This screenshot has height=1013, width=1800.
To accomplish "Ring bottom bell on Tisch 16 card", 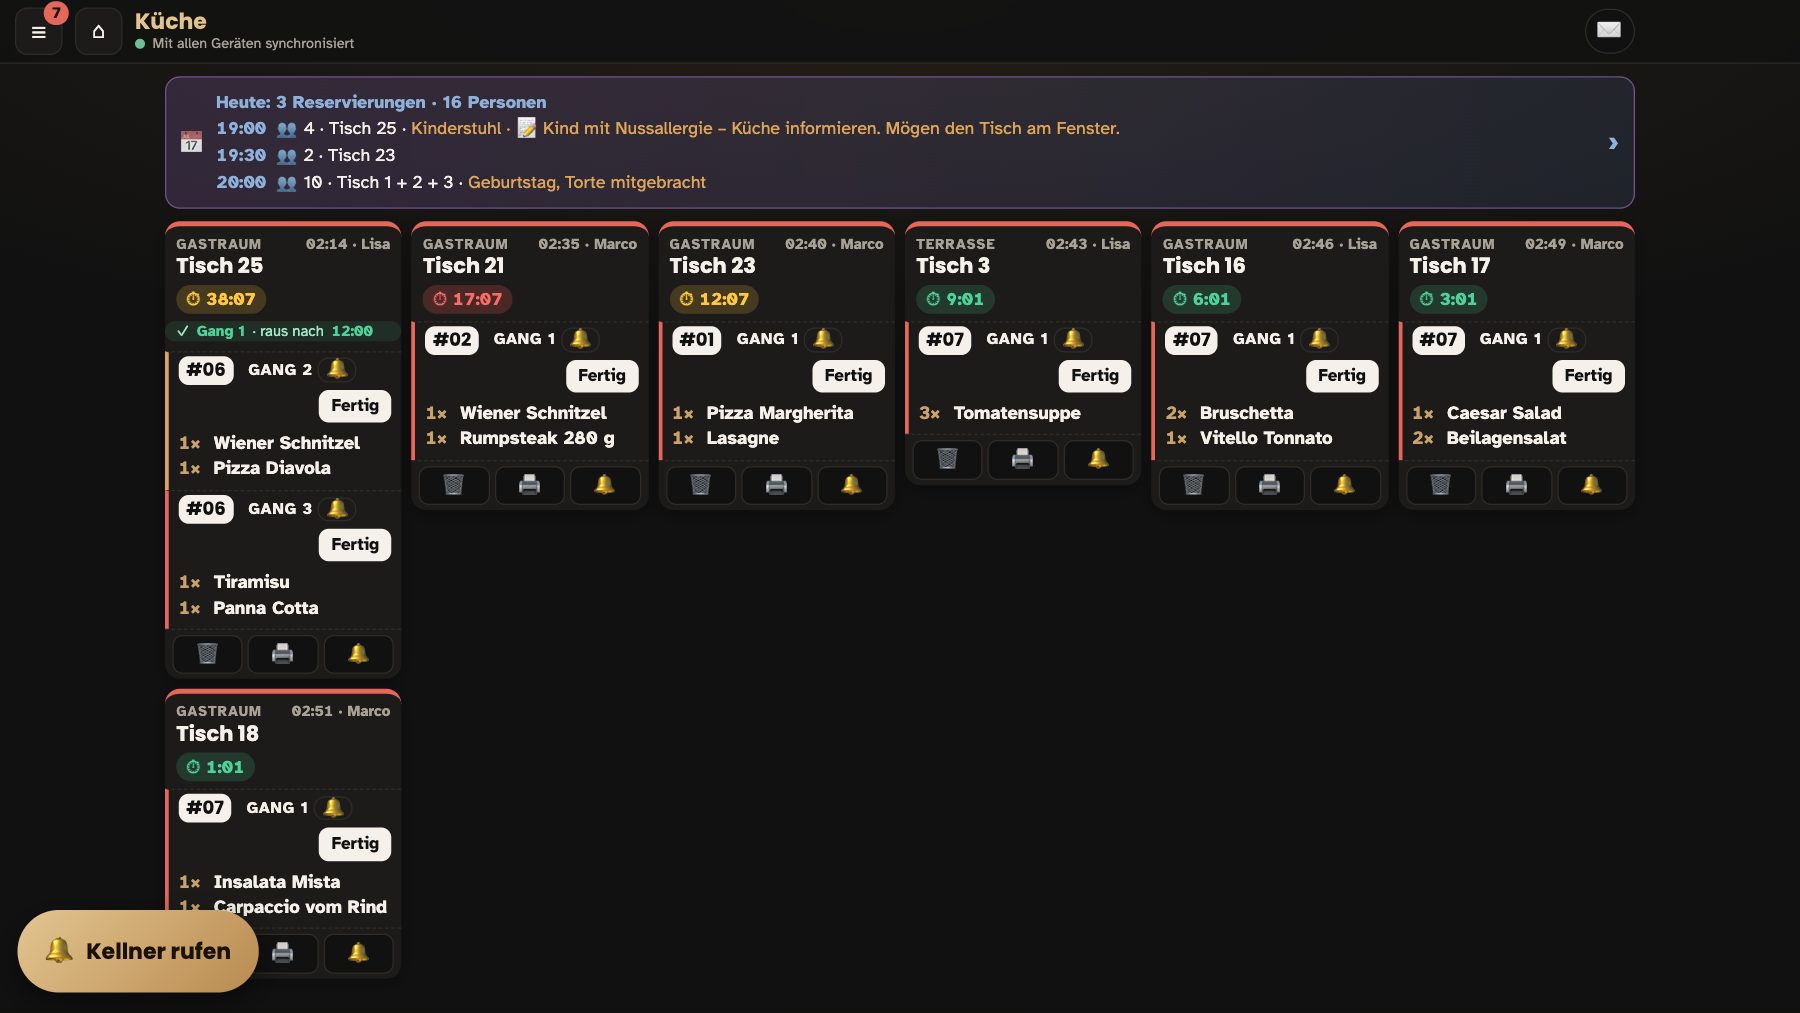I will tap(1345, 485).
